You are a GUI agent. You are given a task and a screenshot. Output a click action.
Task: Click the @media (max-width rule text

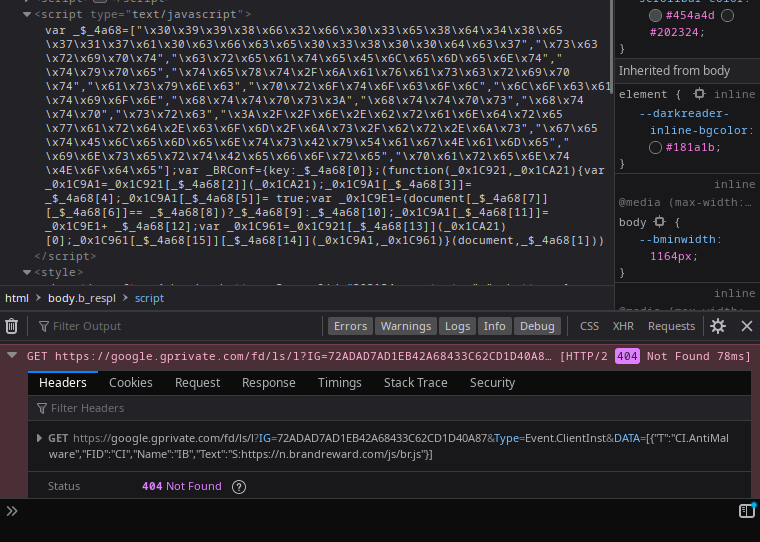(685, 203)
